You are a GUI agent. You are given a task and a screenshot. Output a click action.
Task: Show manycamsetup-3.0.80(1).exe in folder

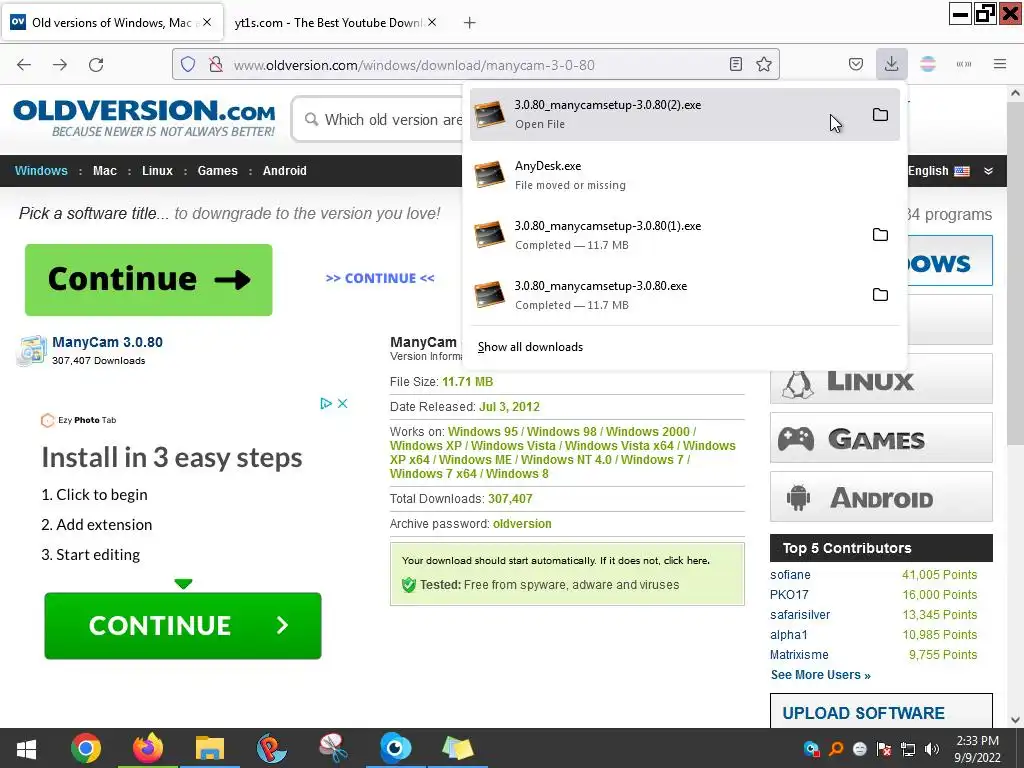point(880,234)
